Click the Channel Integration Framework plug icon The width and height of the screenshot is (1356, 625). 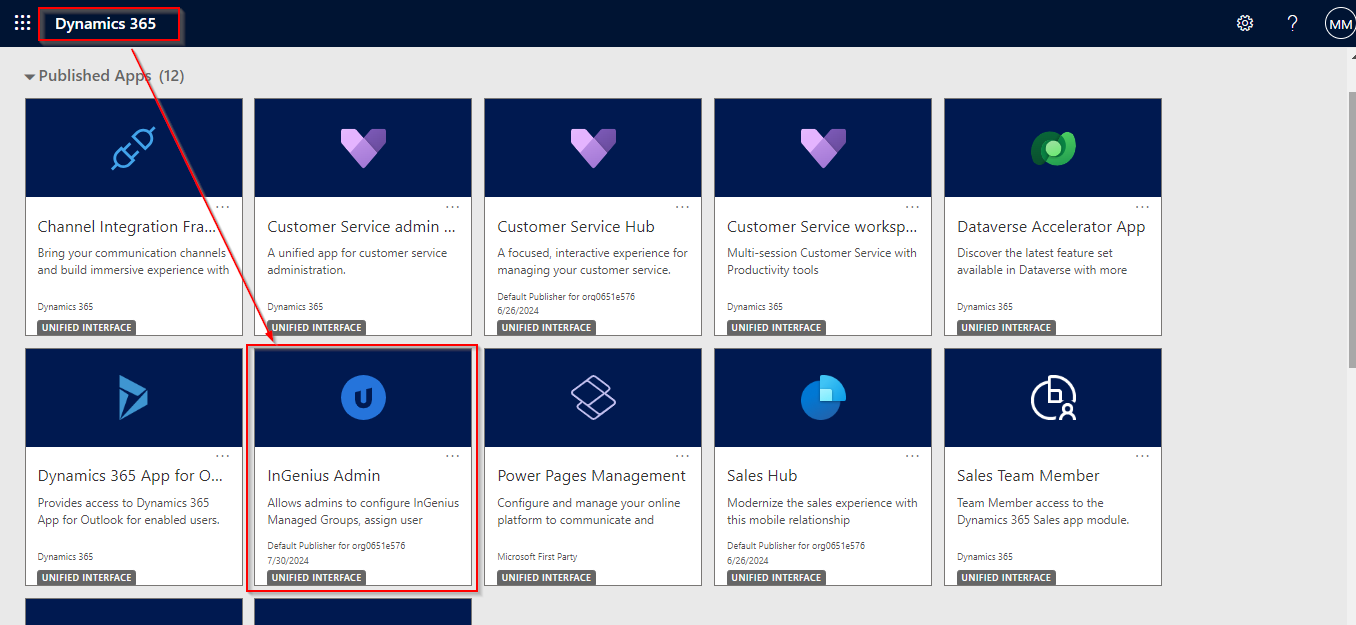[133, 148]
